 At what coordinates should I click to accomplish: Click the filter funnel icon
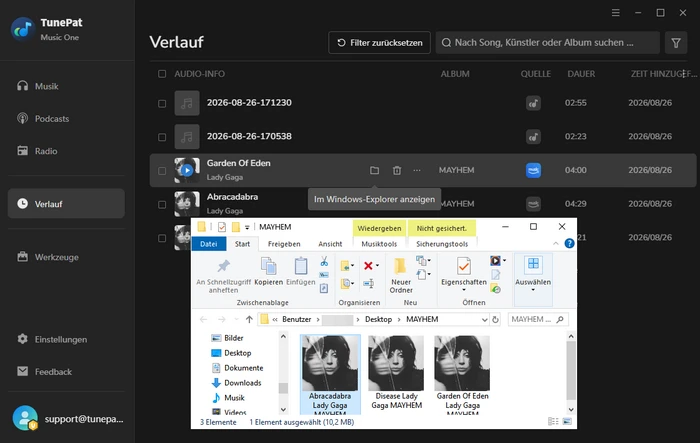[676, 43]
